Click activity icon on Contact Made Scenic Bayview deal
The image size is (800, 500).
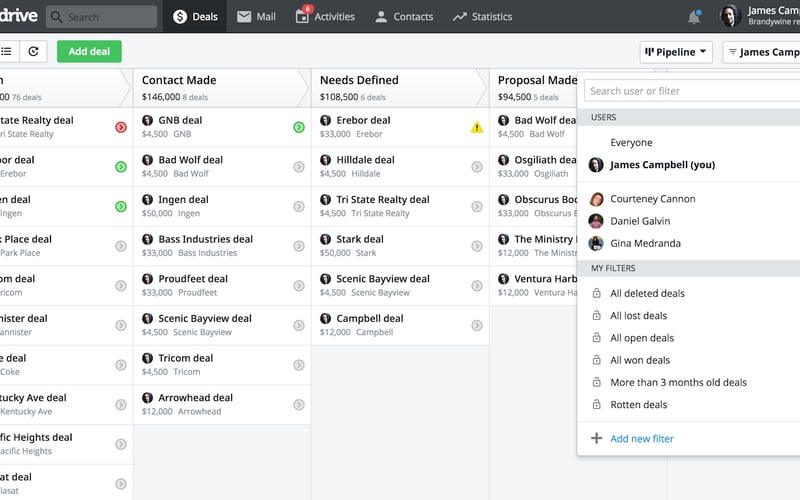pos(299,326)
